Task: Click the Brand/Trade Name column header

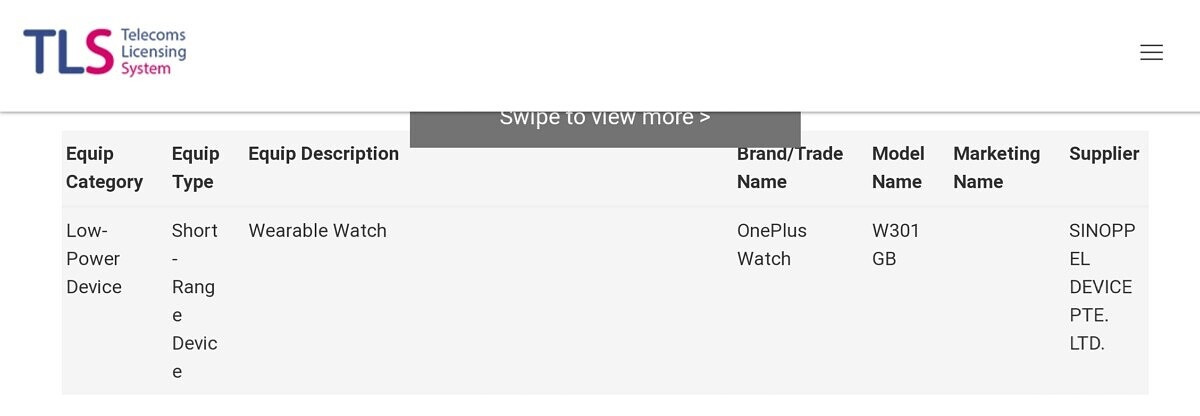Action: pos(789,168)
